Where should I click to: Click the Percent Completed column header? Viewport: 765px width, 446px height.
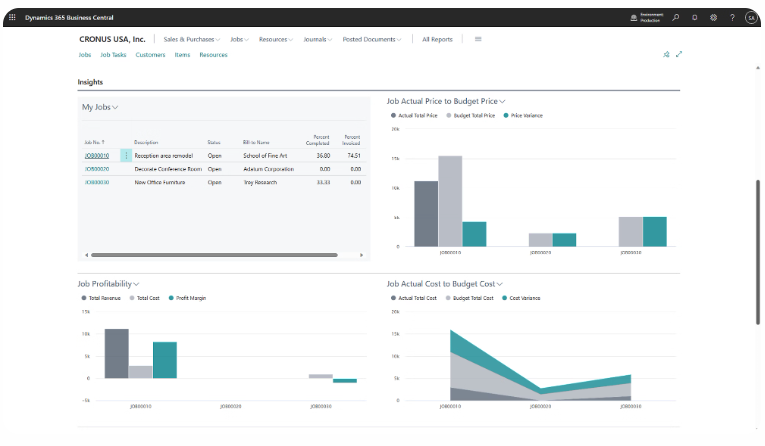click(318, 140)
